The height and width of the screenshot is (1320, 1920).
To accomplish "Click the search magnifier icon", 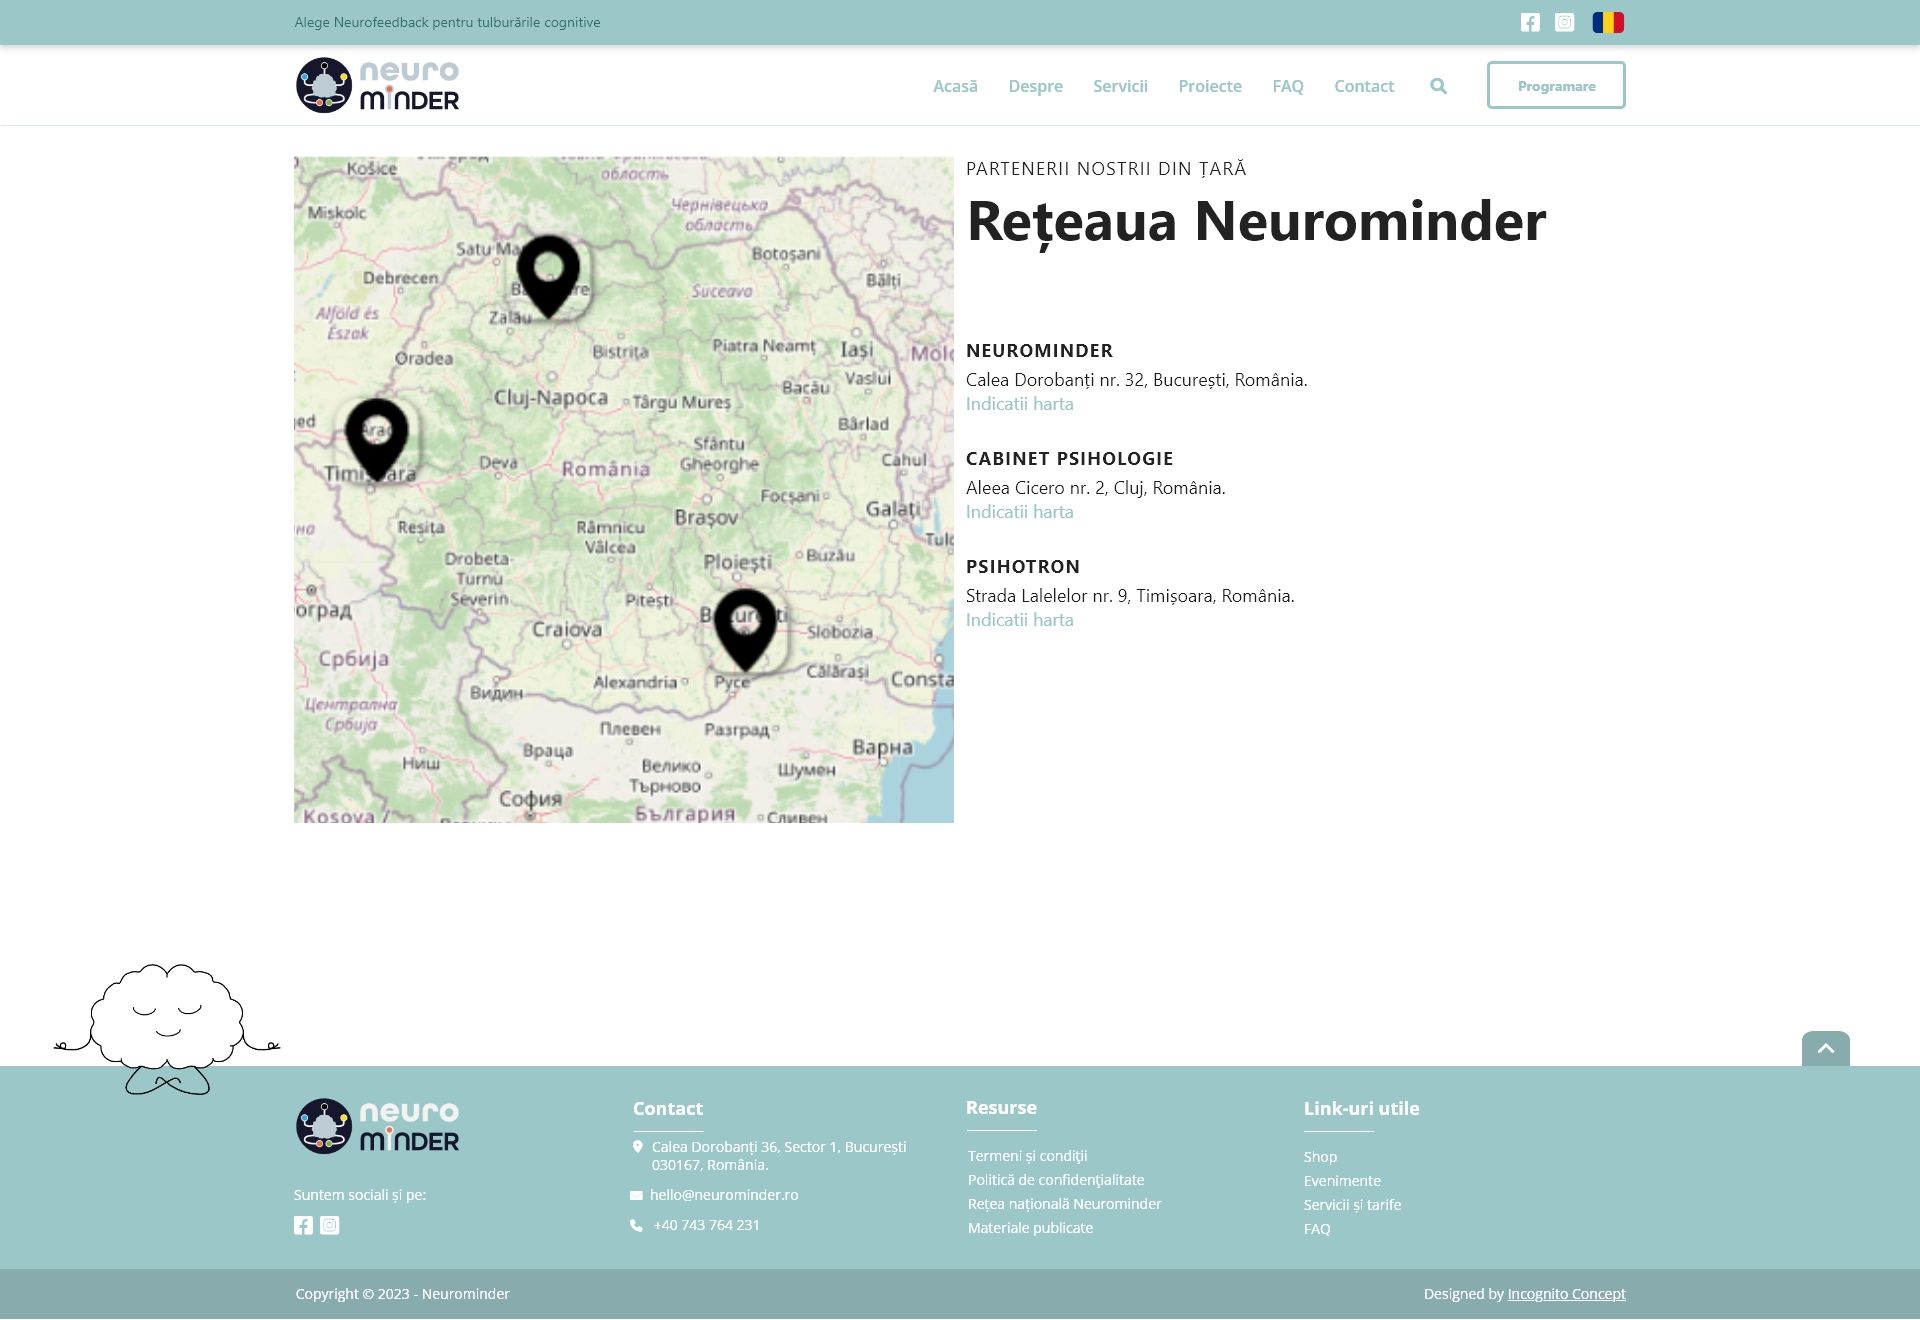I will coord(1438,86).
